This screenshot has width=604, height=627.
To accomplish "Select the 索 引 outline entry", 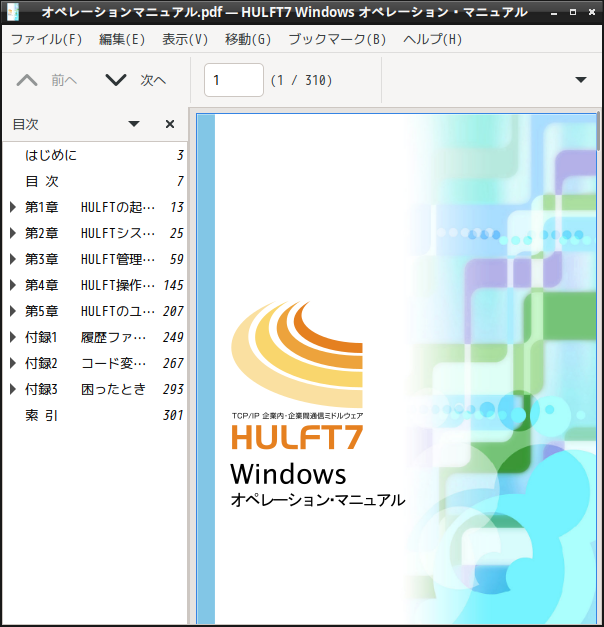I will [95, 415].
